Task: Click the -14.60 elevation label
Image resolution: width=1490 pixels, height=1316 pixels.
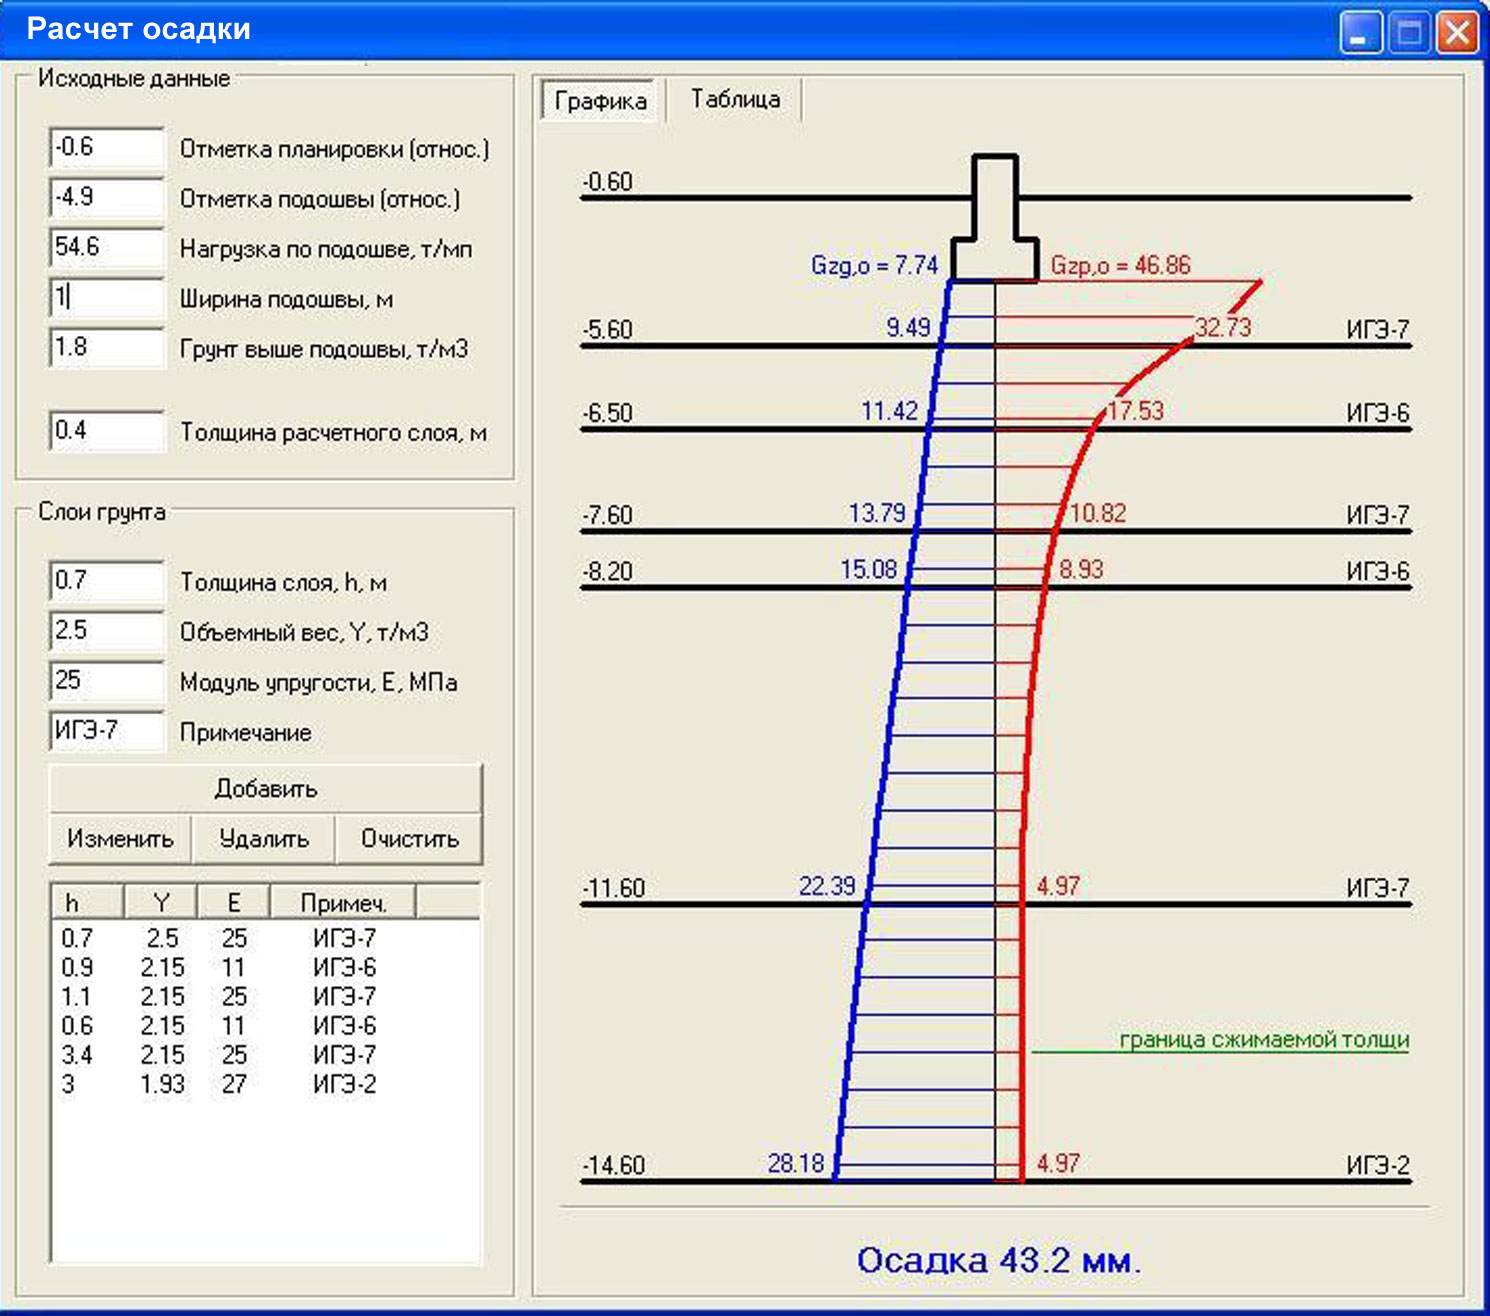Action: (x=614, y=1165)
